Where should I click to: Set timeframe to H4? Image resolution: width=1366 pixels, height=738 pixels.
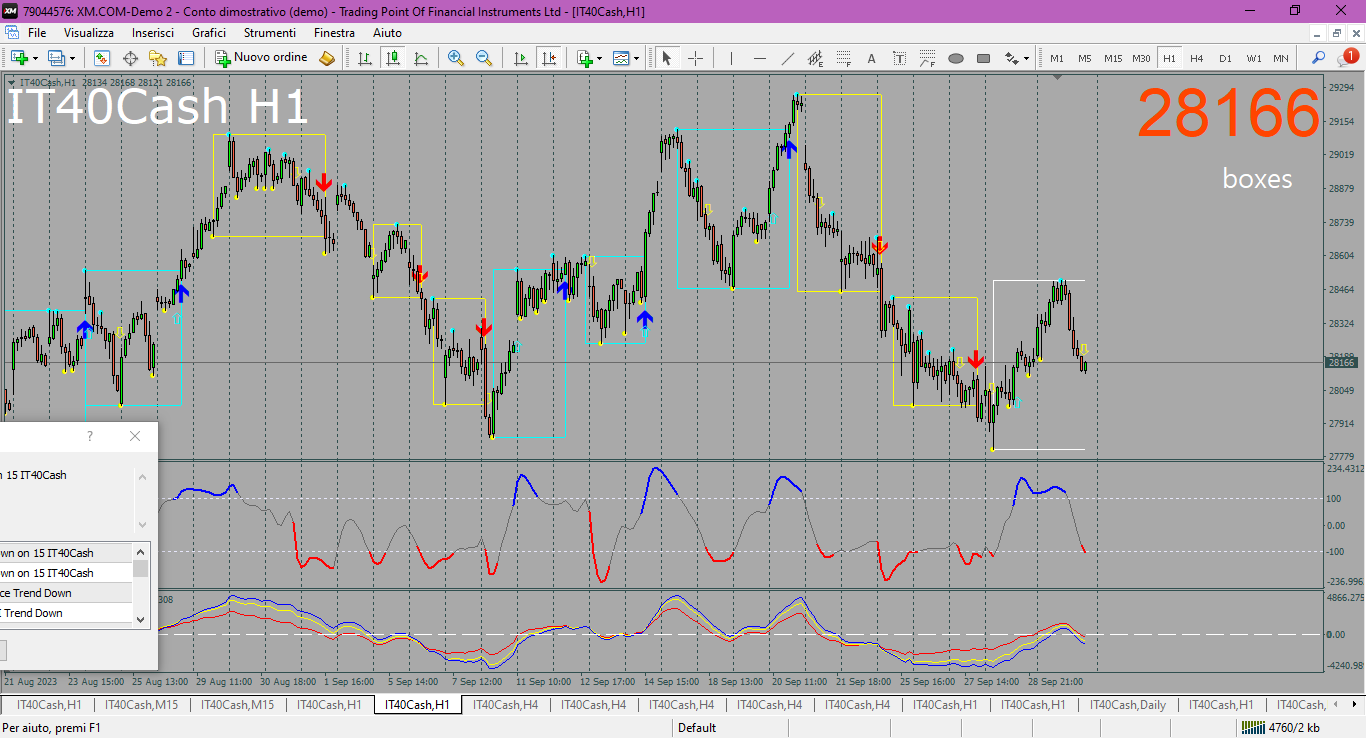(x=1197, y=58)
